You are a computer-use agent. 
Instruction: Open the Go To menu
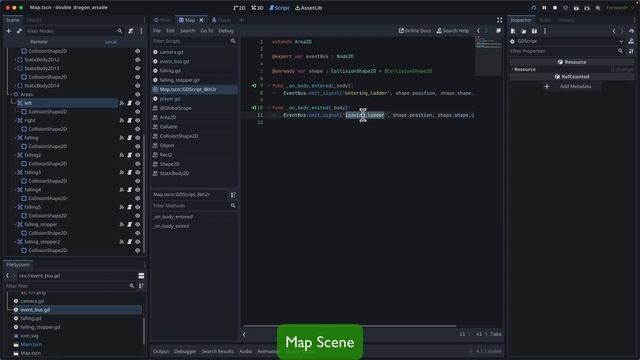pyautogui.click(x=207, y=31)
